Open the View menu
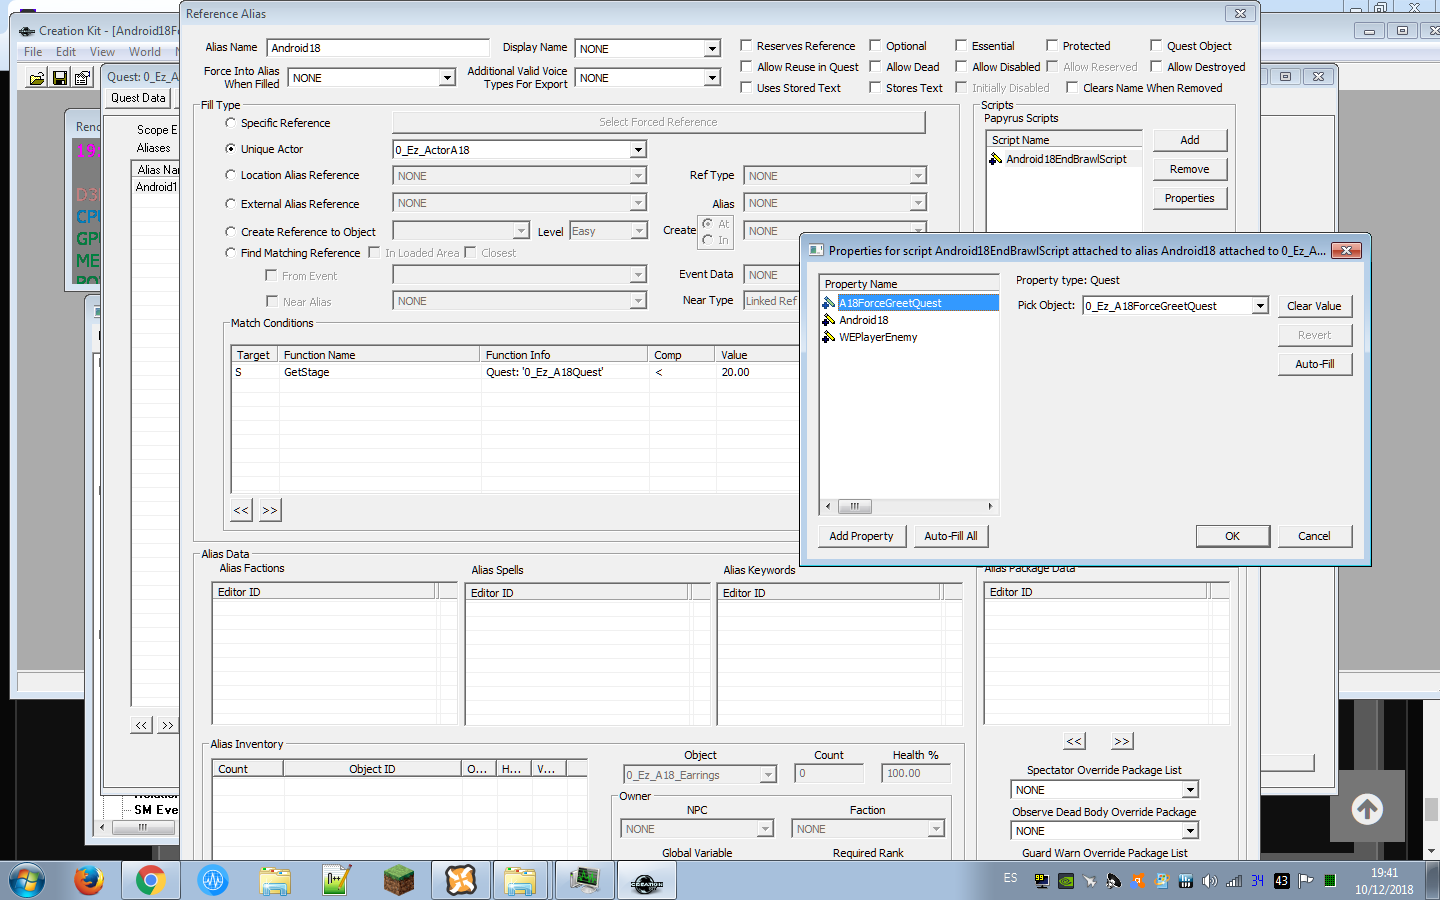Screen dimensions: 1440x900 tap(102, 52)
